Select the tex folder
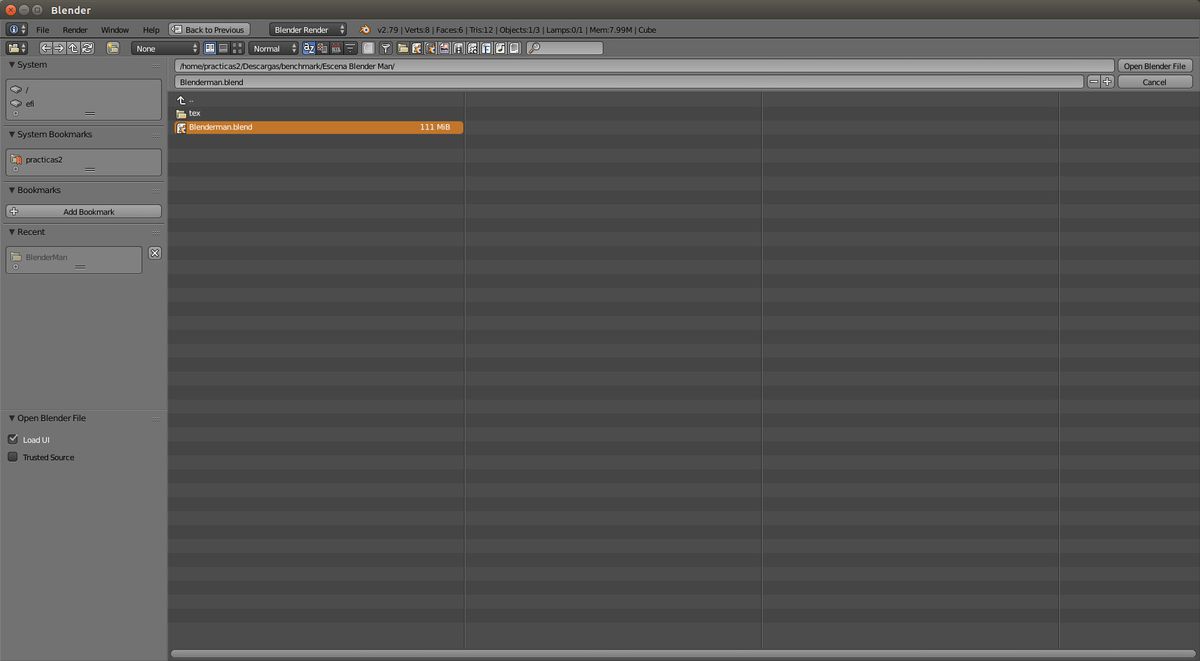The height and width of the screenshot is (661, 1200). coord(195,113)
